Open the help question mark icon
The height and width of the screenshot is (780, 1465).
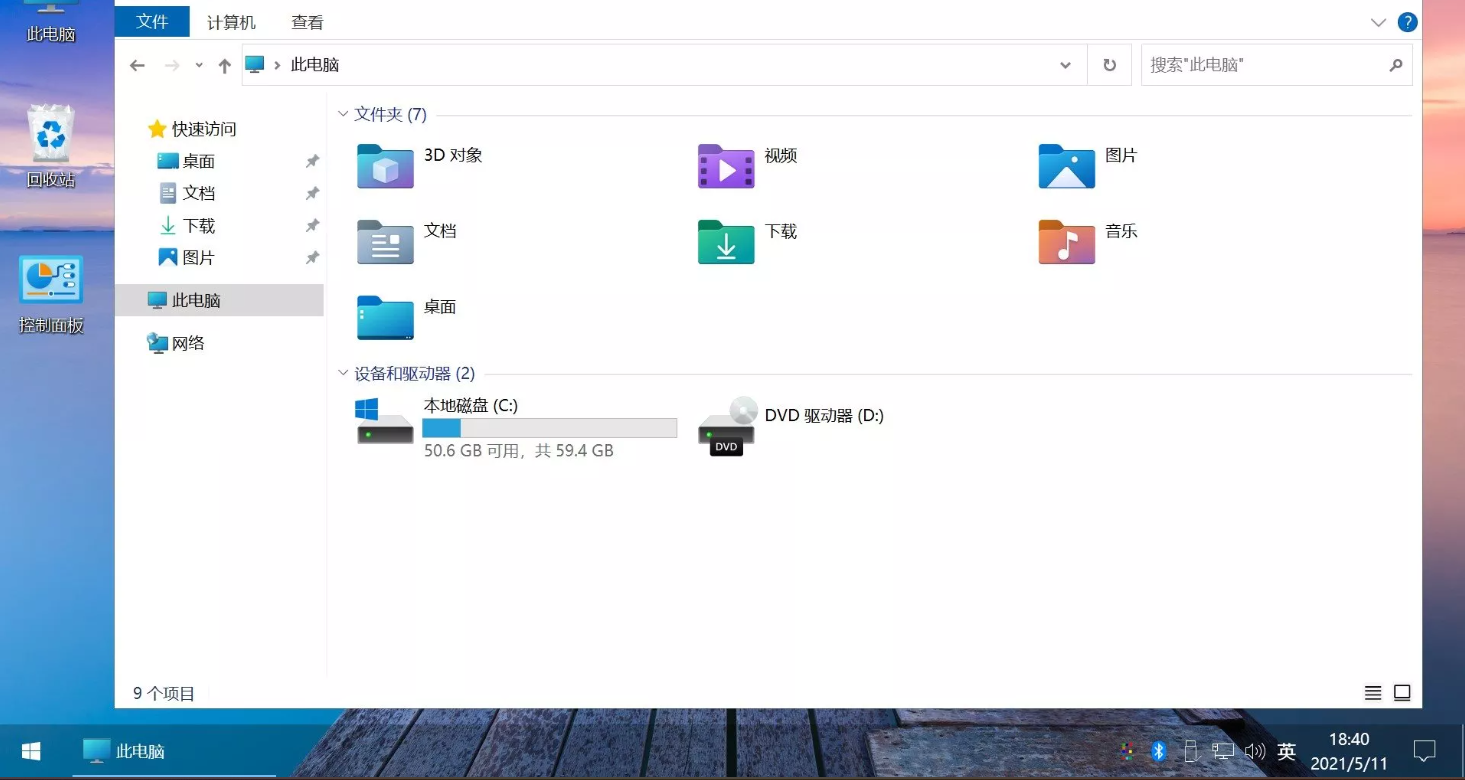pos(1407,22)
